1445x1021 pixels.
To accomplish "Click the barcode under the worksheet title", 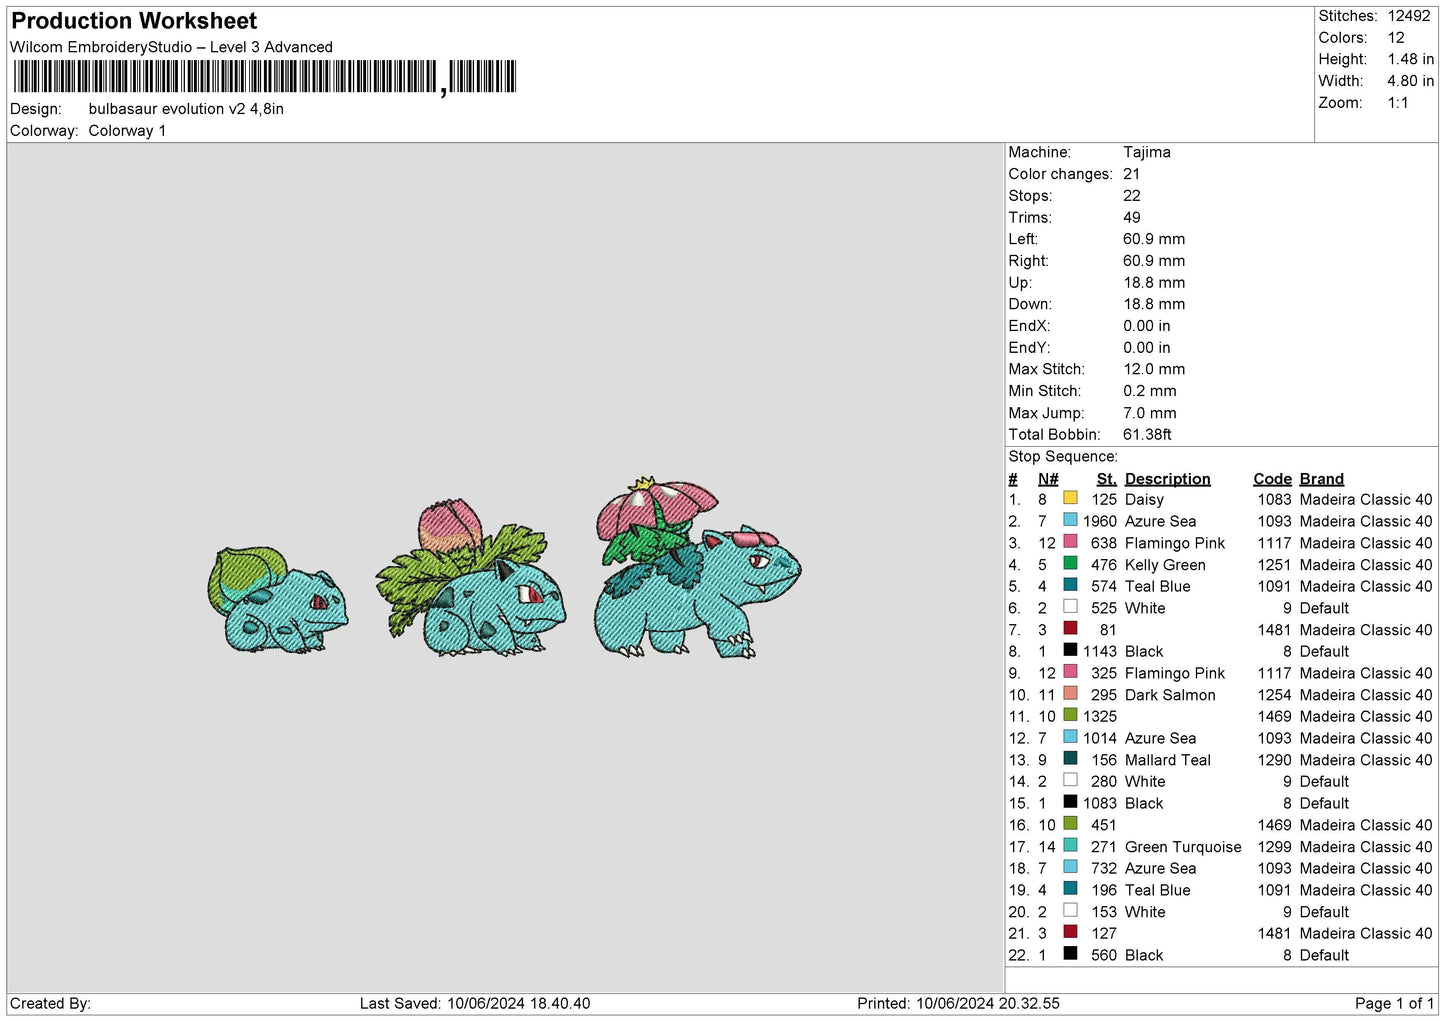I will [x=265, y=77].
